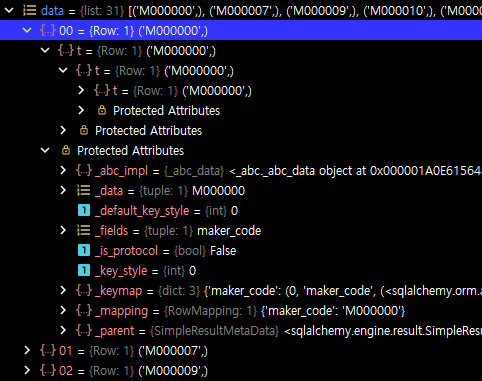Expand the 01 Row node
The image size is (482, 381).
click(27, 350)
